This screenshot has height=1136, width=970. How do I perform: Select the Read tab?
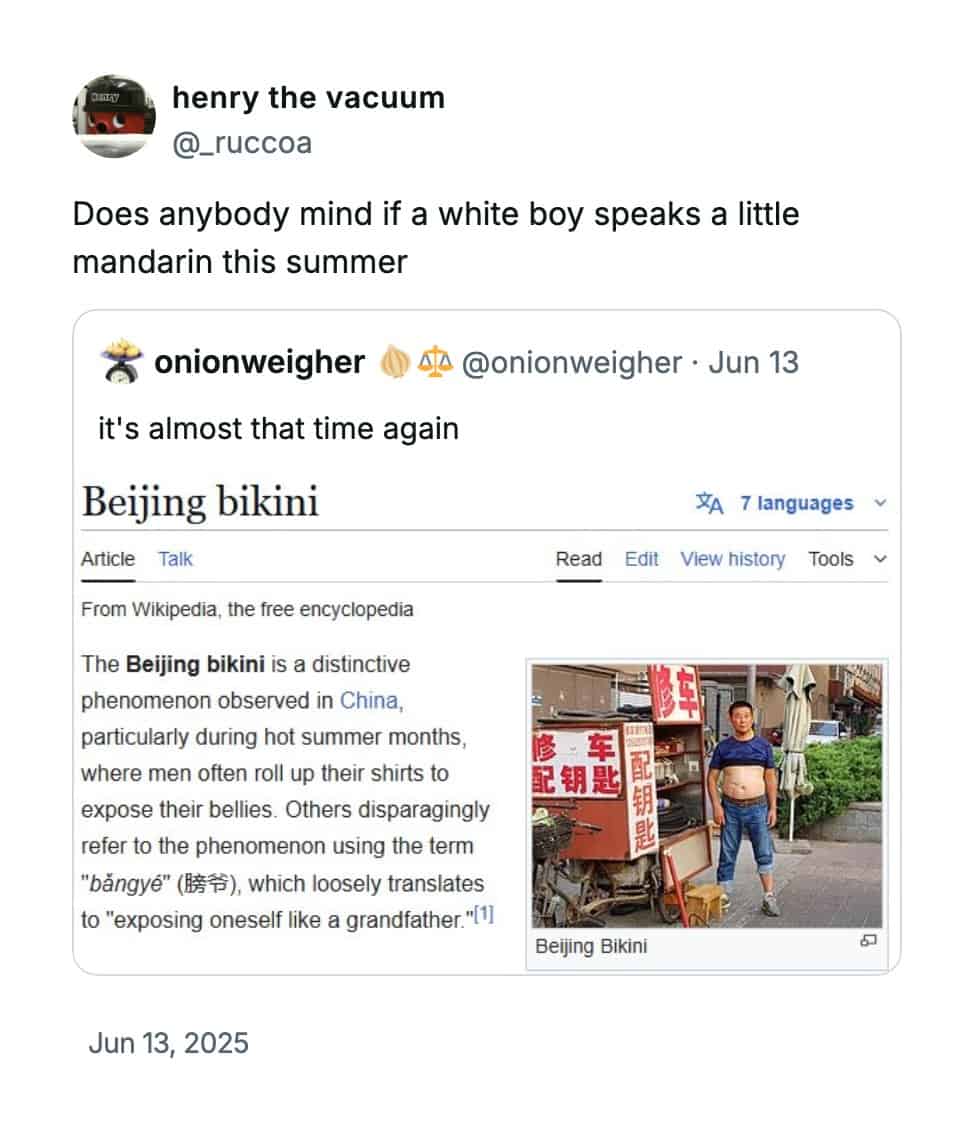579,559
